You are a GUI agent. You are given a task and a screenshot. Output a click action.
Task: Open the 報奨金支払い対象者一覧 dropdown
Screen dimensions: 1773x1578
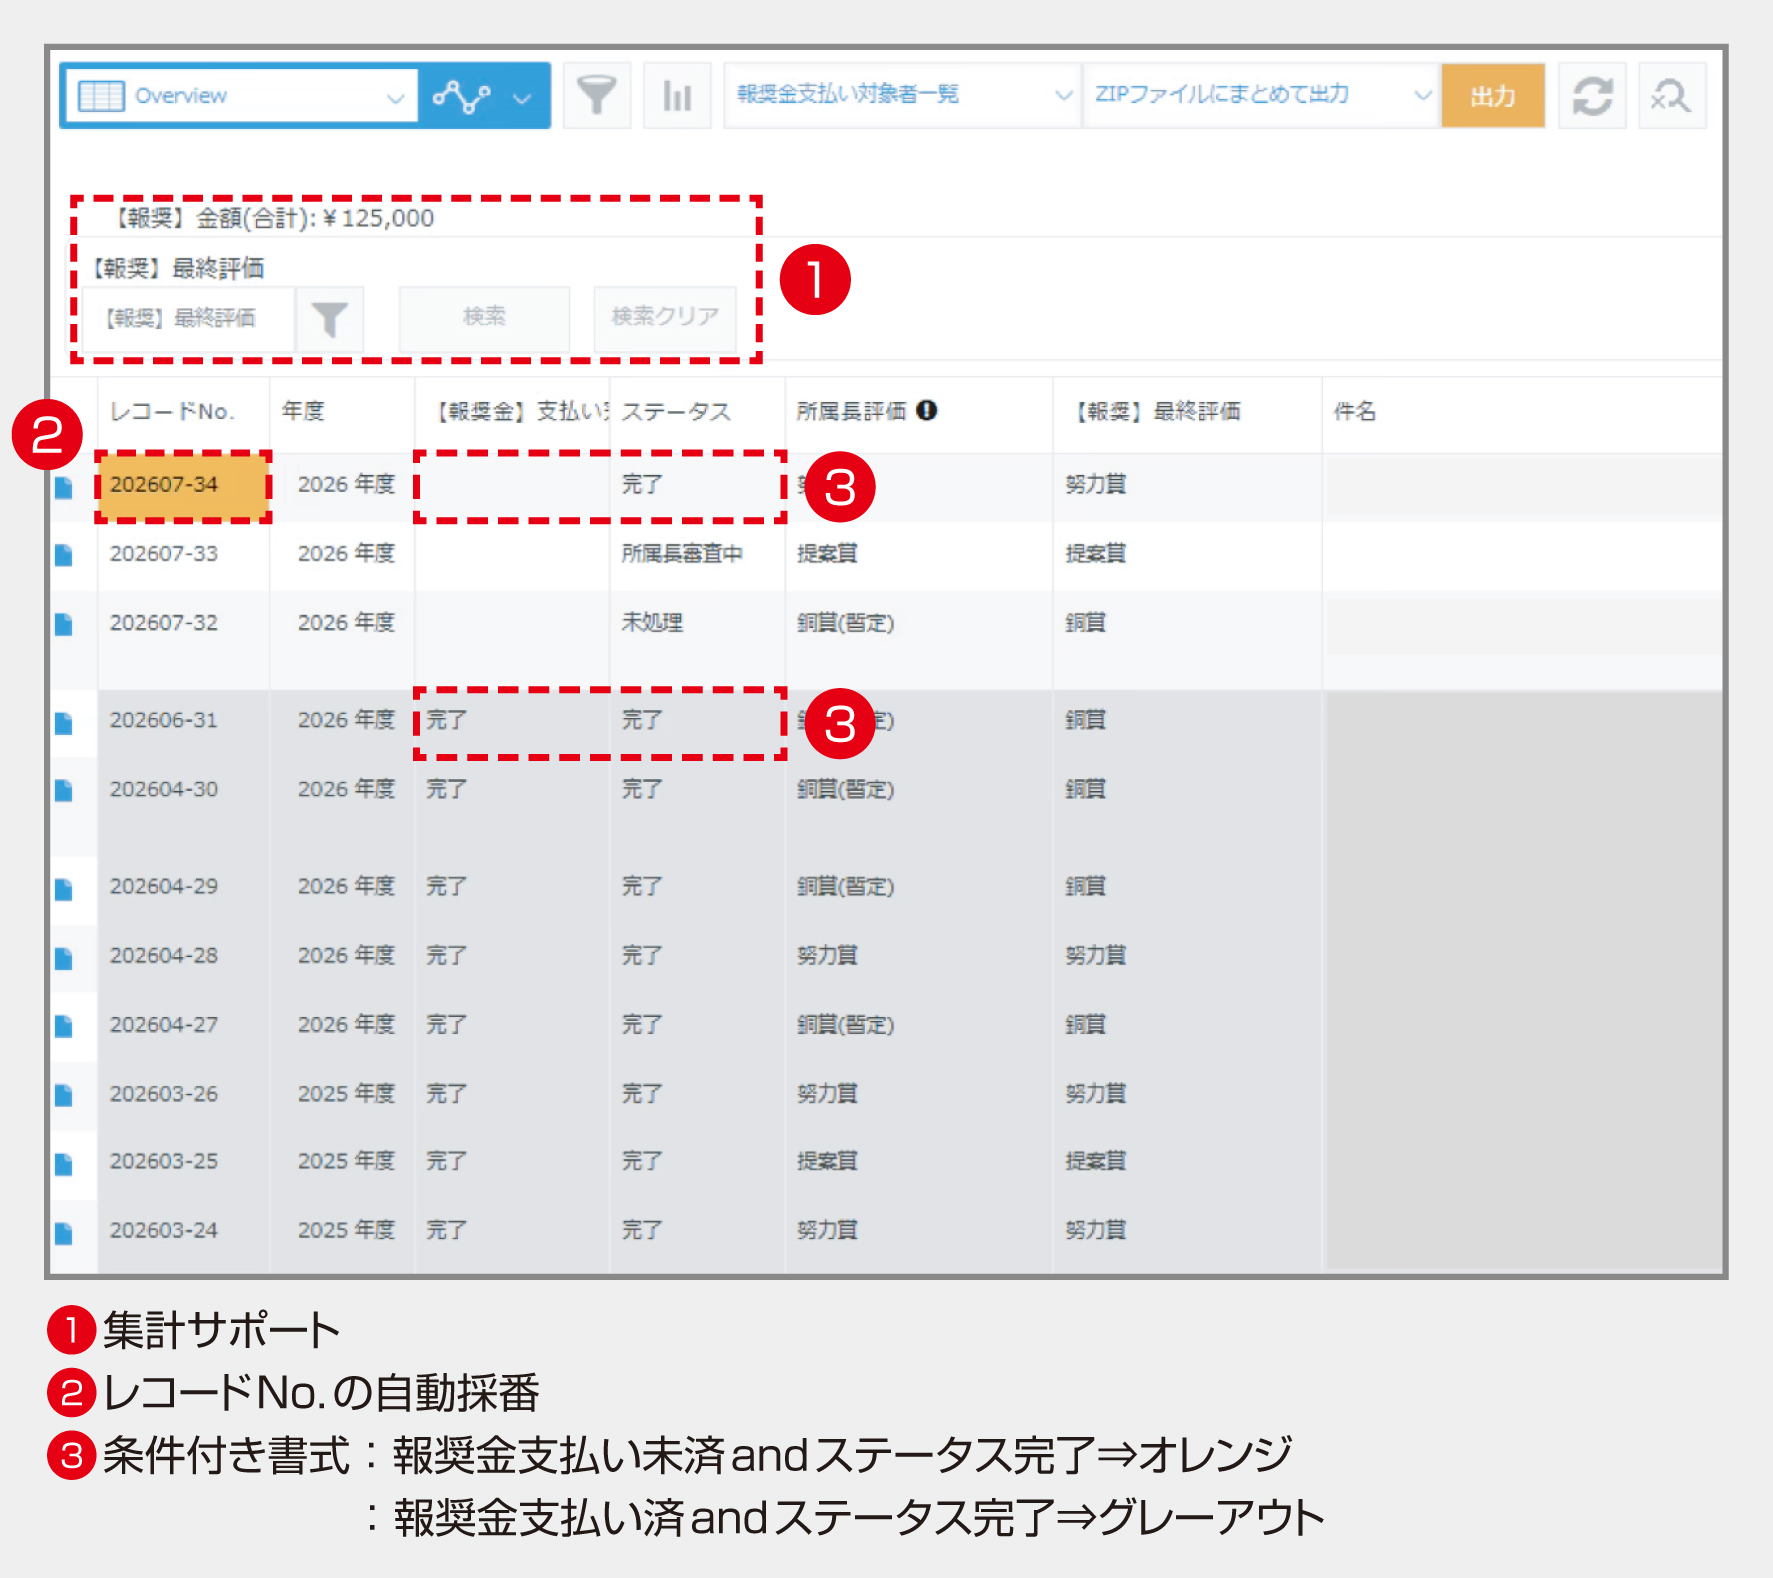(903, 95)
